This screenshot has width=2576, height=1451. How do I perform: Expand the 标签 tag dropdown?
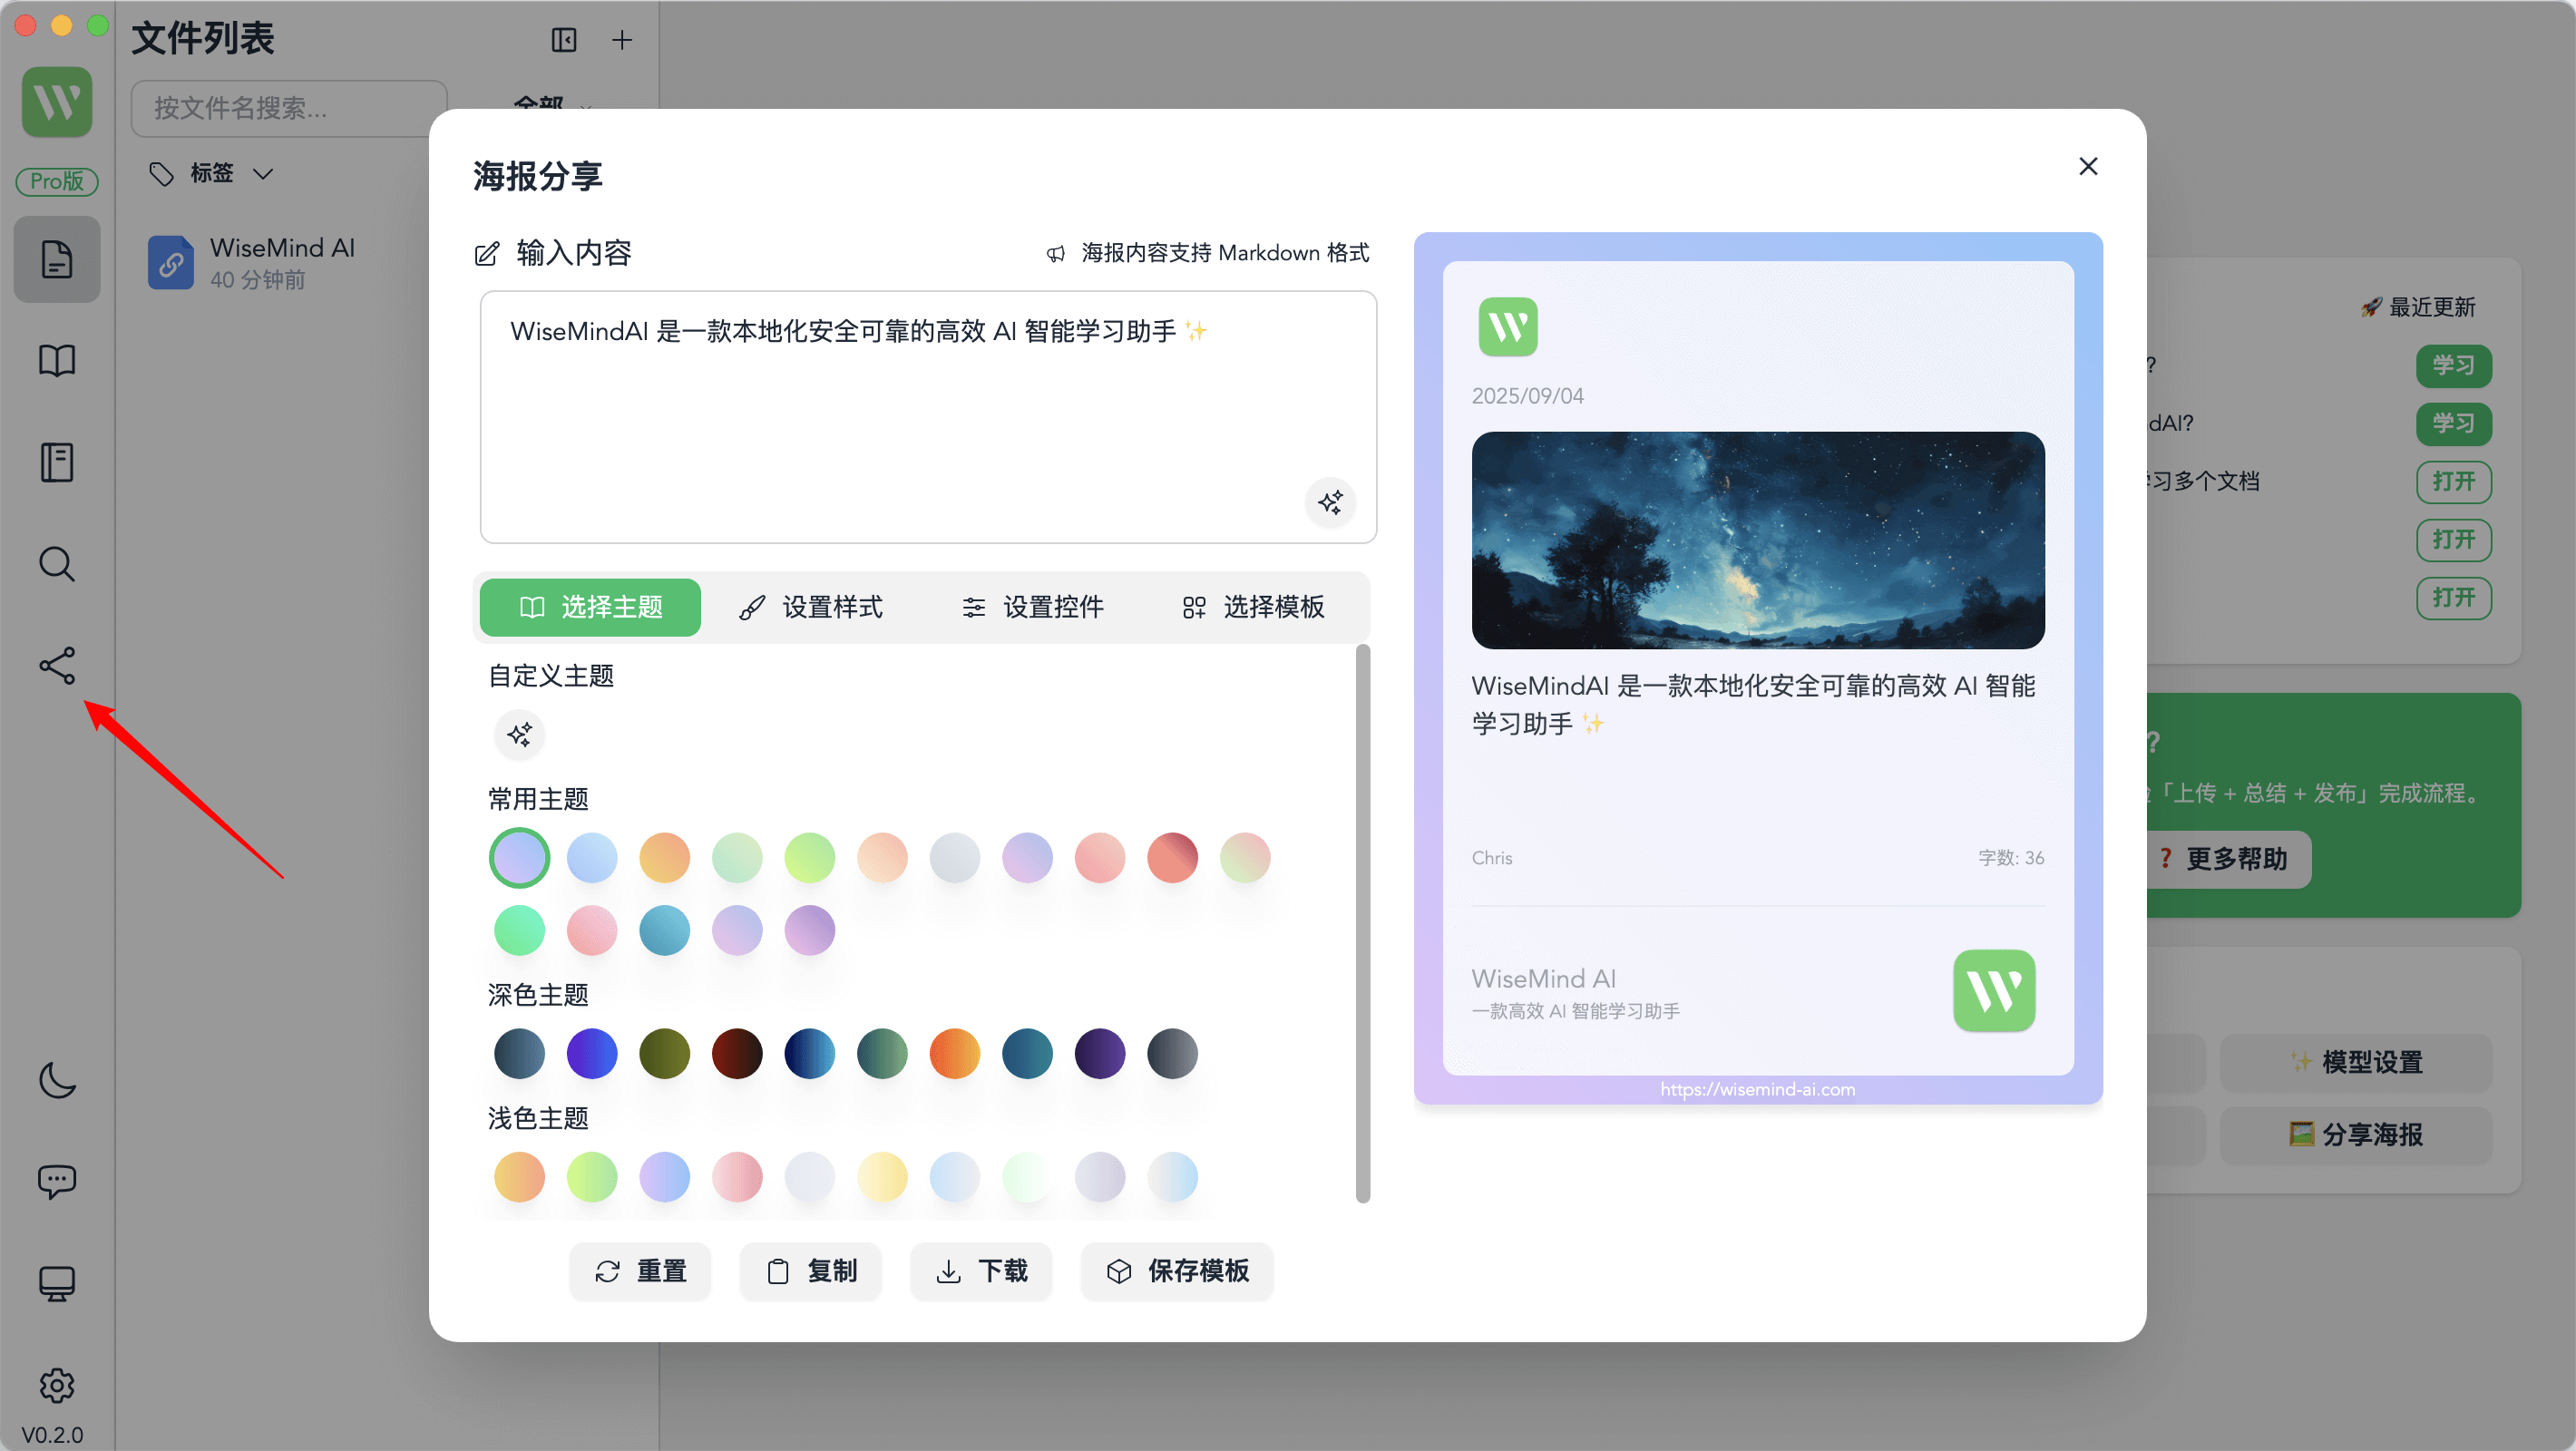(x=211, y=174)
